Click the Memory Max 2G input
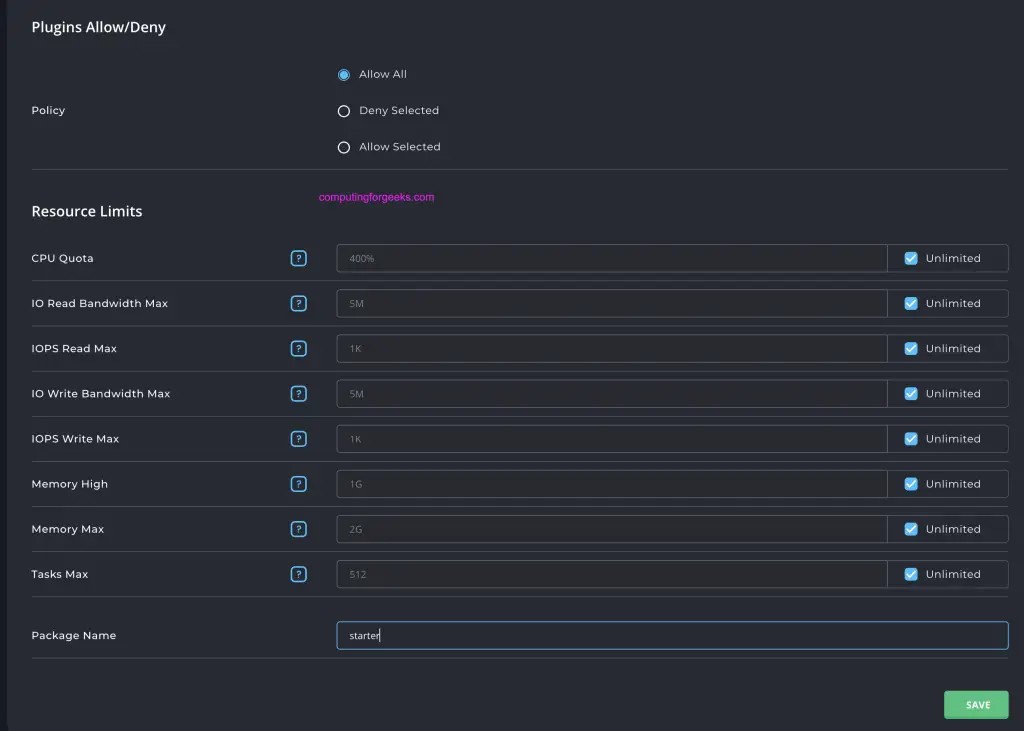Viewport: 1024px width, 731px height. [612, 528]
